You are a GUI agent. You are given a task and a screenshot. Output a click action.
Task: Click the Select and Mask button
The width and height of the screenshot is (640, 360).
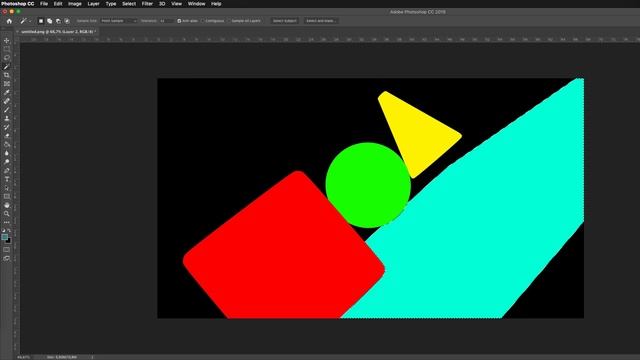[x=320, y=21]
